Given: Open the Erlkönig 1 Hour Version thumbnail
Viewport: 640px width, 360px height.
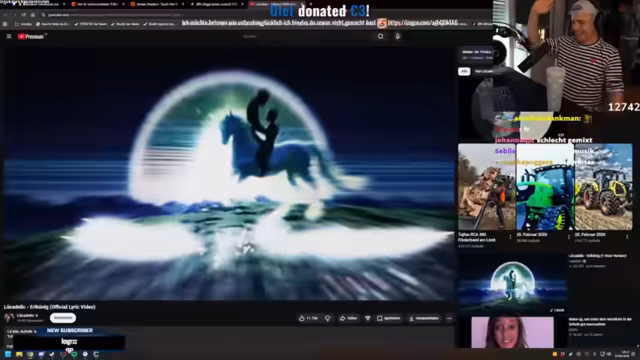Looking at the screenshot, I should tap(512, 284).
